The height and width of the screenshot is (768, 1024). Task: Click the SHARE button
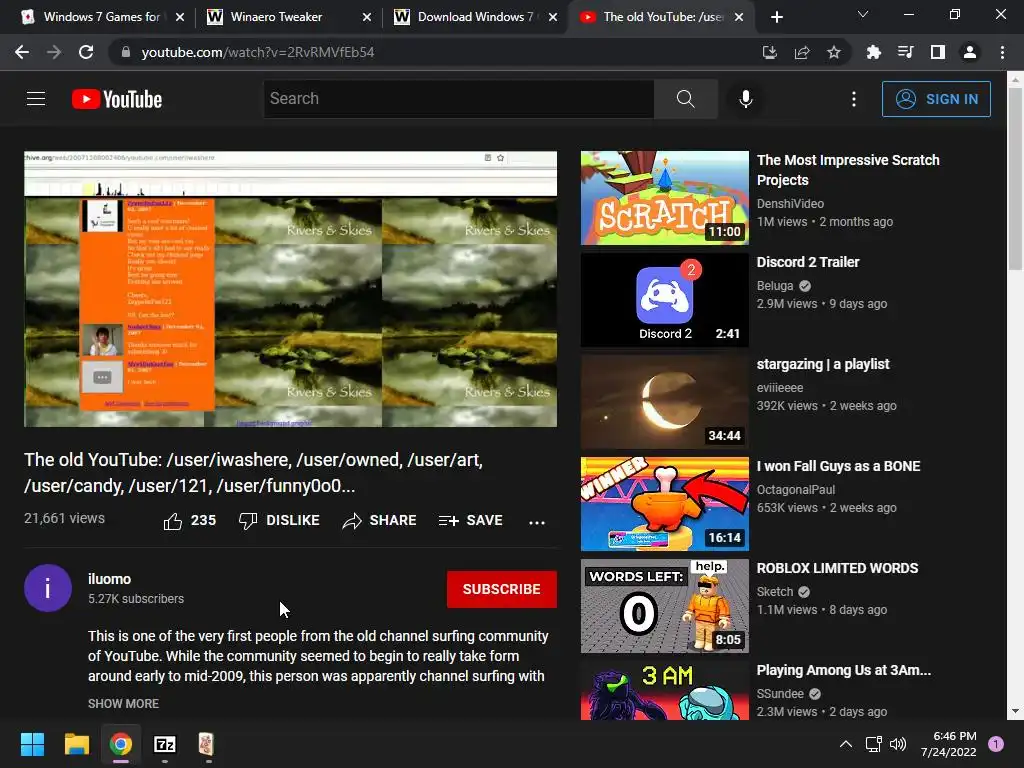pos(379,520)
